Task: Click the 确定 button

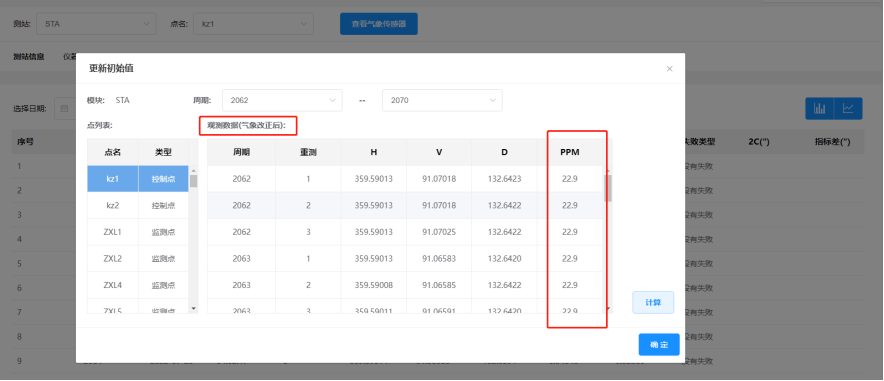Action: click(659, 344)
